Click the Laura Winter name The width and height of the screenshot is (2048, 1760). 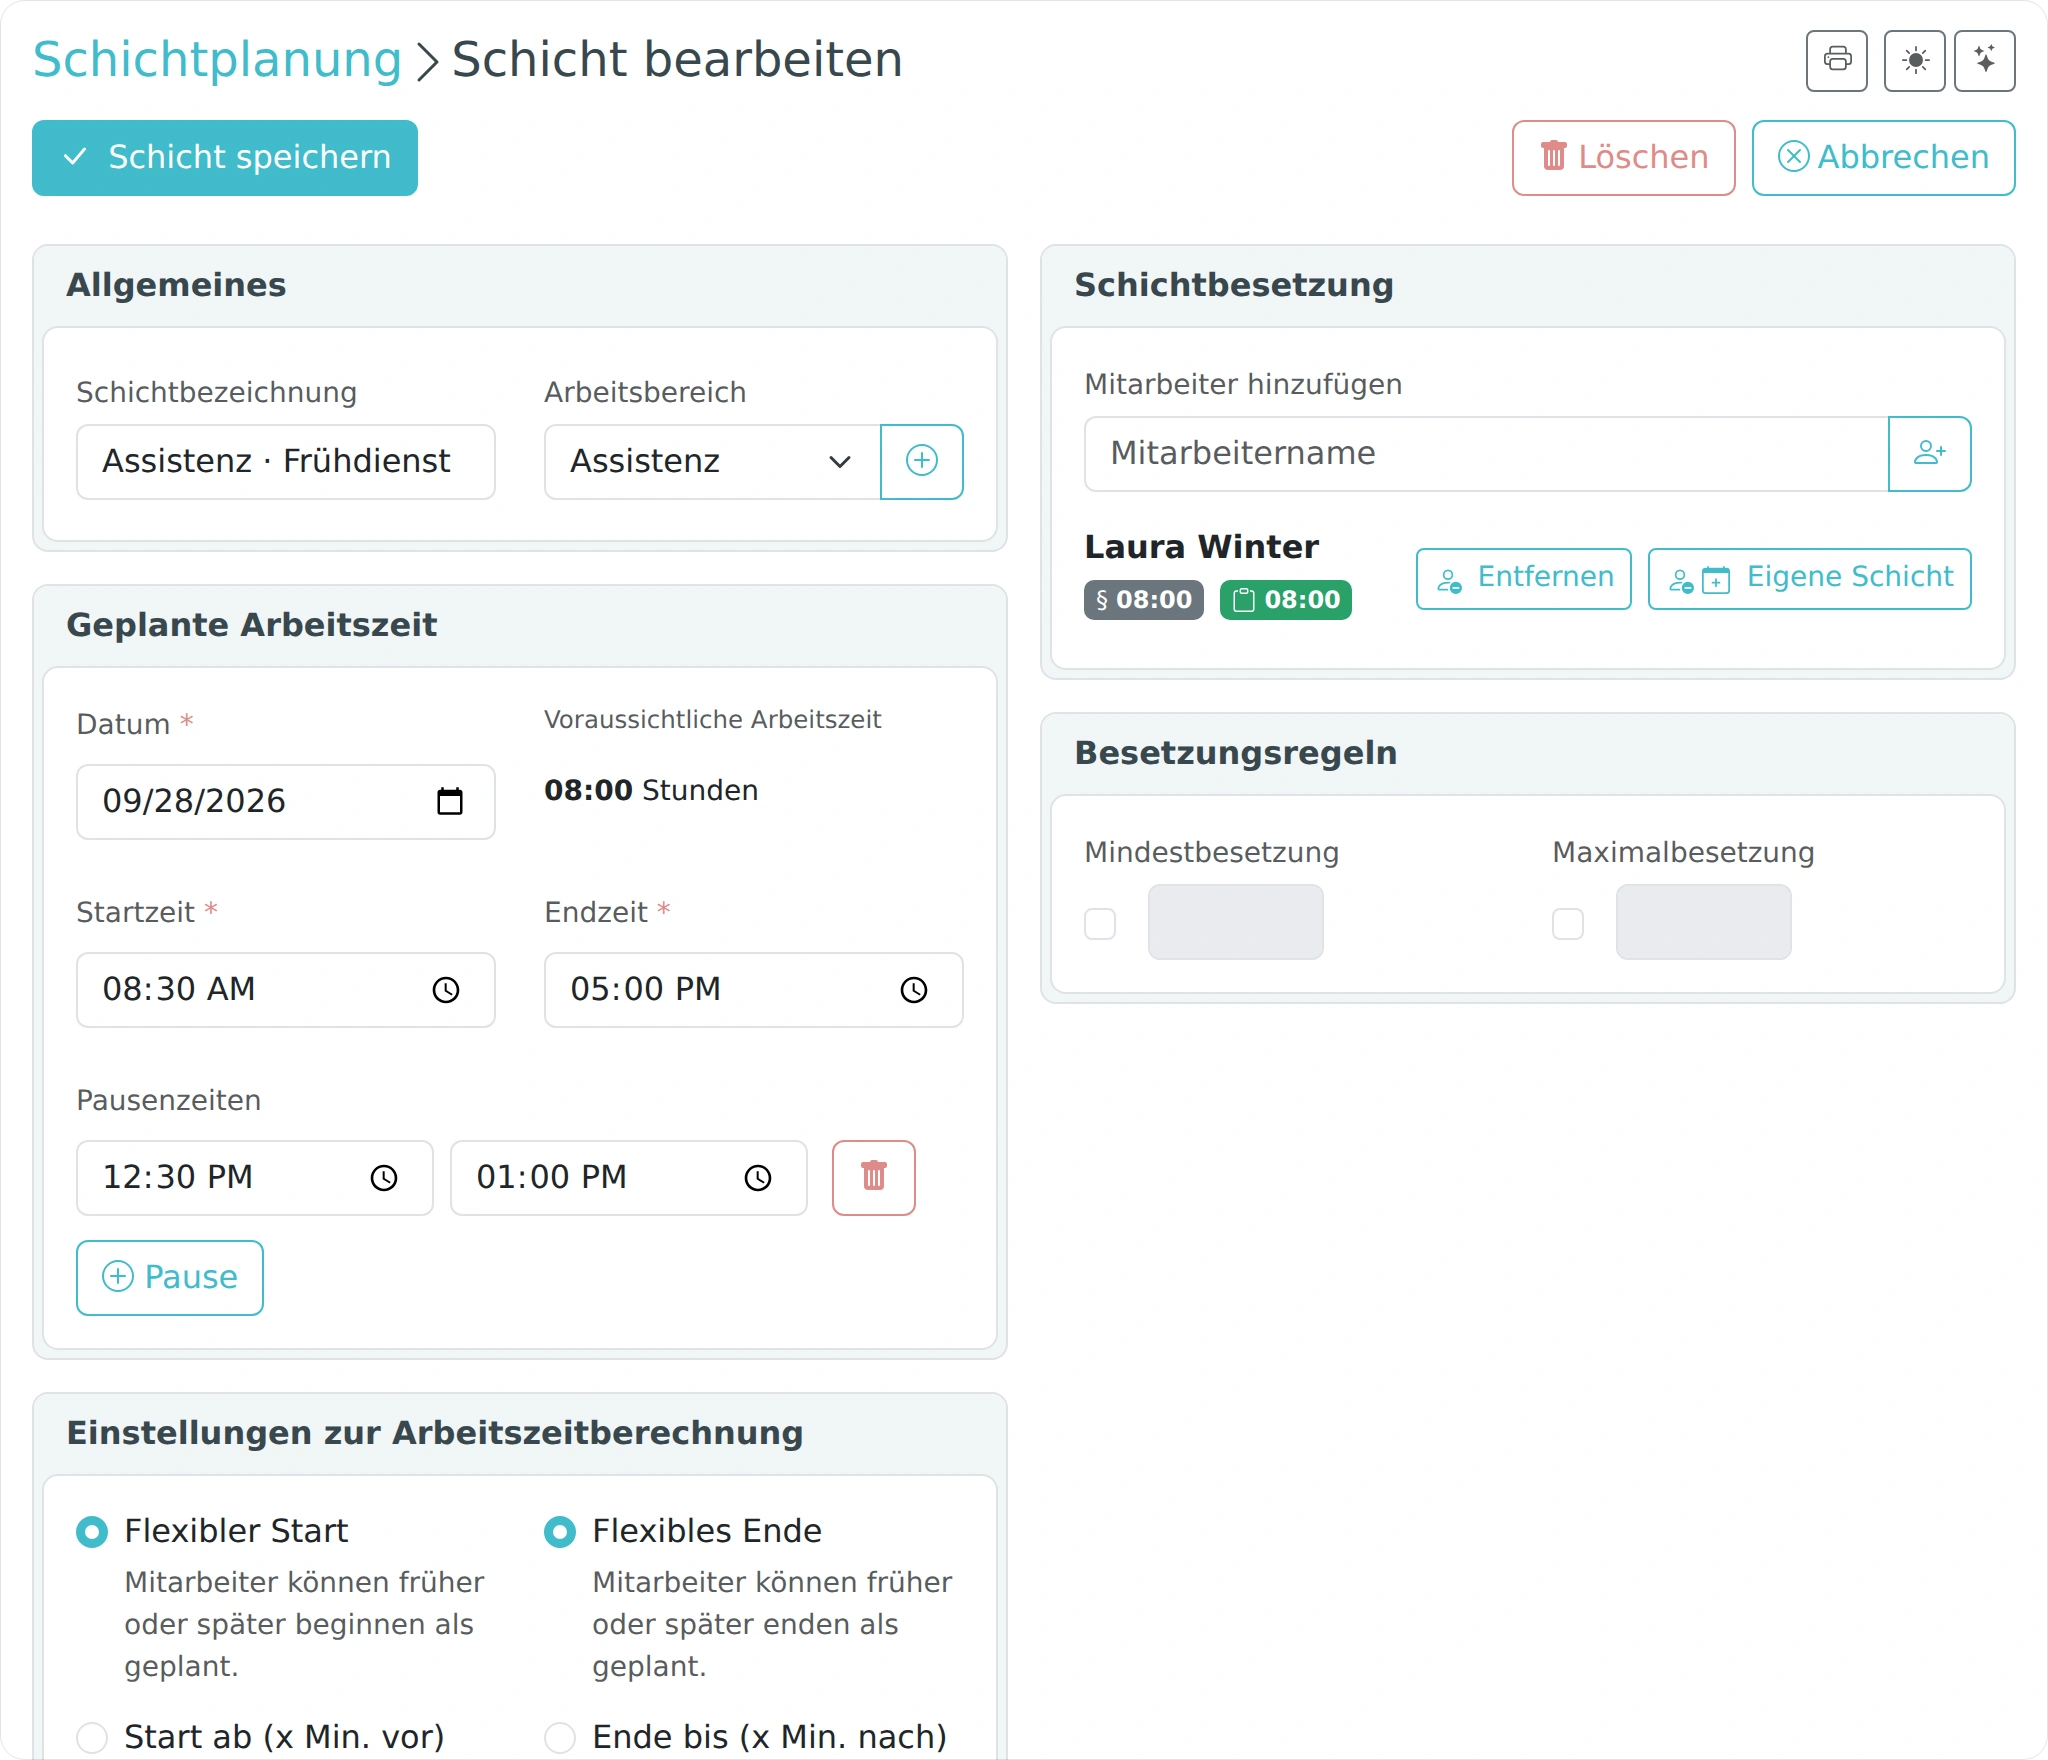1201,547
